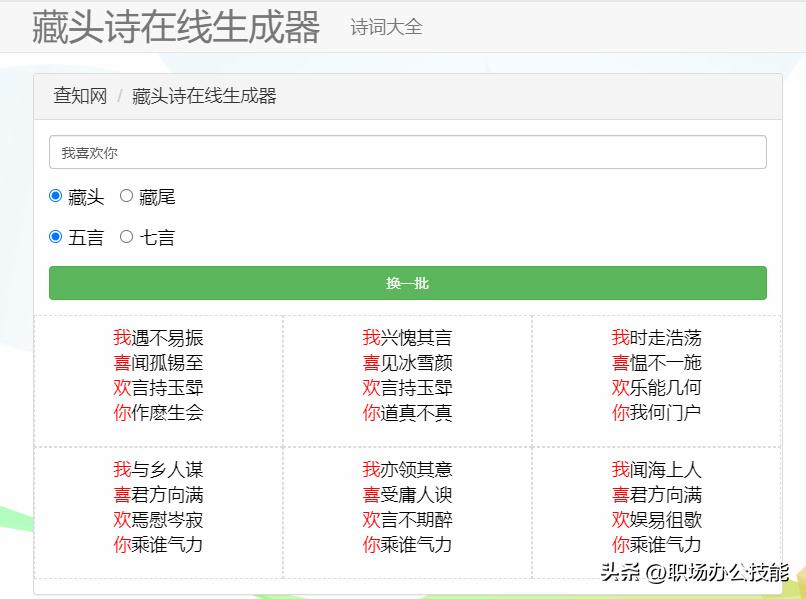This screenshot has height=599, width=806.
Task: Open the 查知网 breadcrumb link
Action: [x=78, y=96]
